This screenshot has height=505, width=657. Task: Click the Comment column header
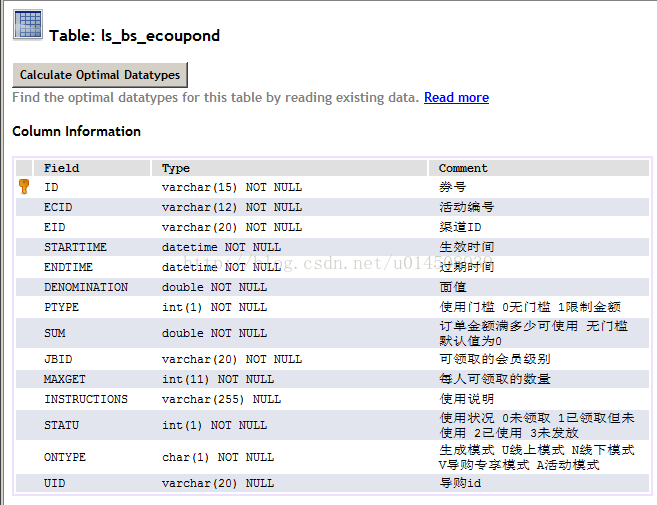[x=538, y=168]
